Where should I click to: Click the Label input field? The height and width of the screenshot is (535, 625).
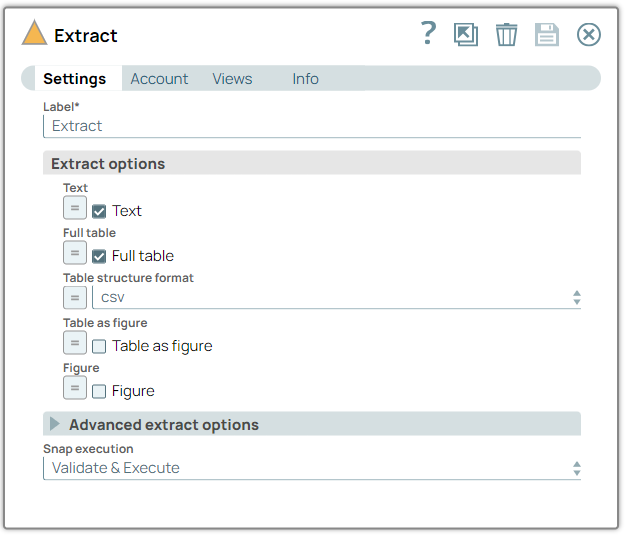[312, 126]
